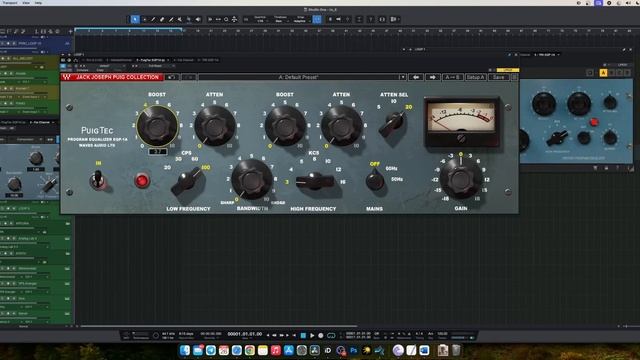Open the Help menu
This screenshot has width=640, height=360.
[x=38, y=2]
